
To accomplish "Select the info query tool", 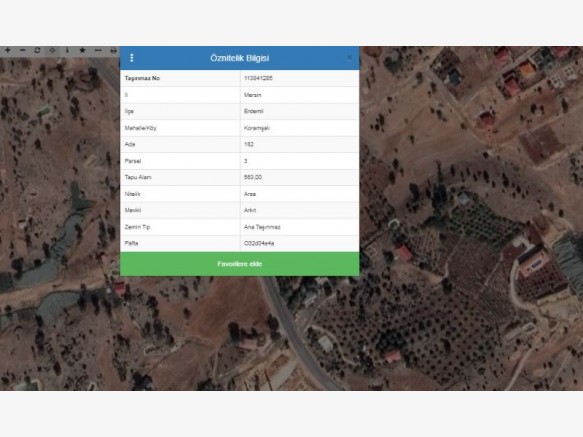I will tap(67, 50).
